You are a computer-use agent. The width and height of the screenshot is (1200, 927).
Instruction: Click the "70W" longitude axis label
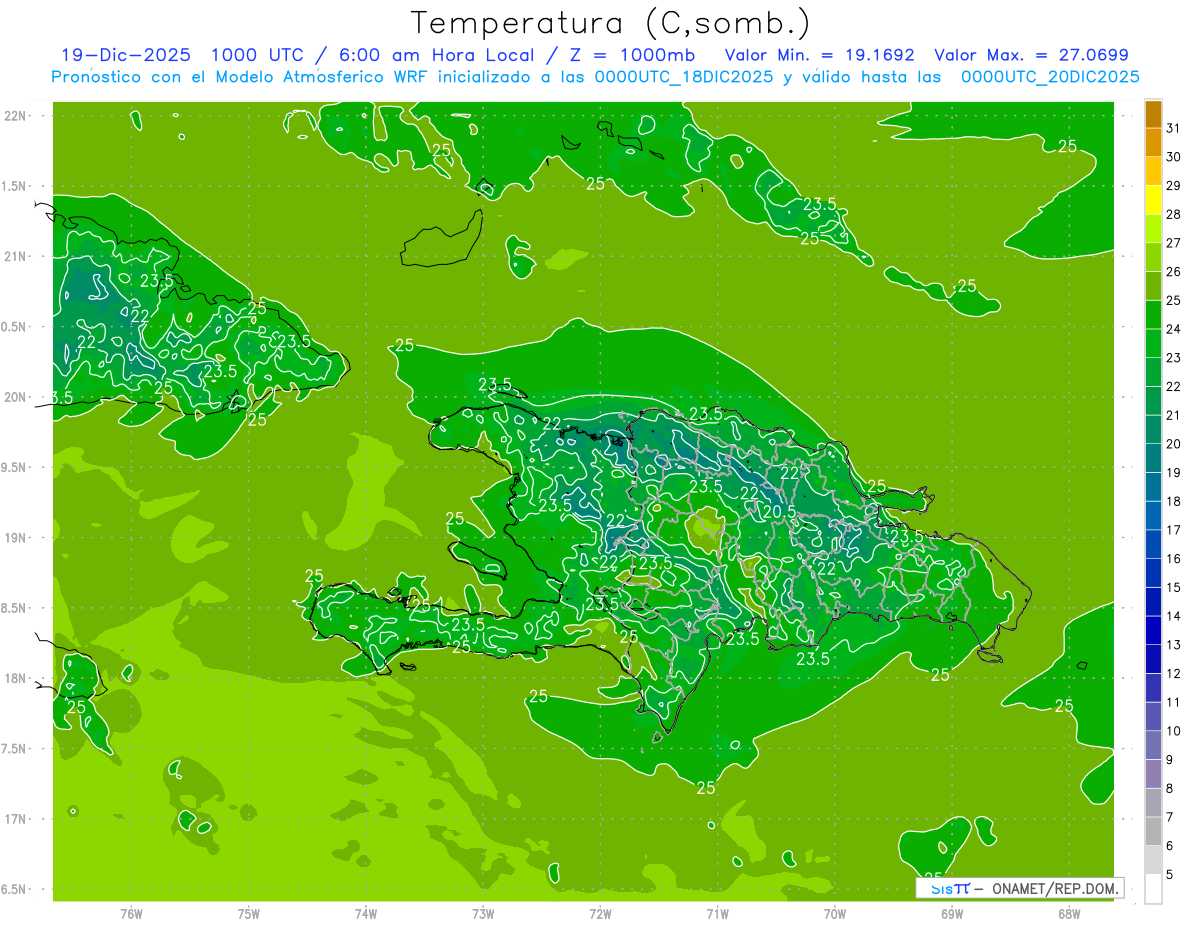[x=835, y=913]
